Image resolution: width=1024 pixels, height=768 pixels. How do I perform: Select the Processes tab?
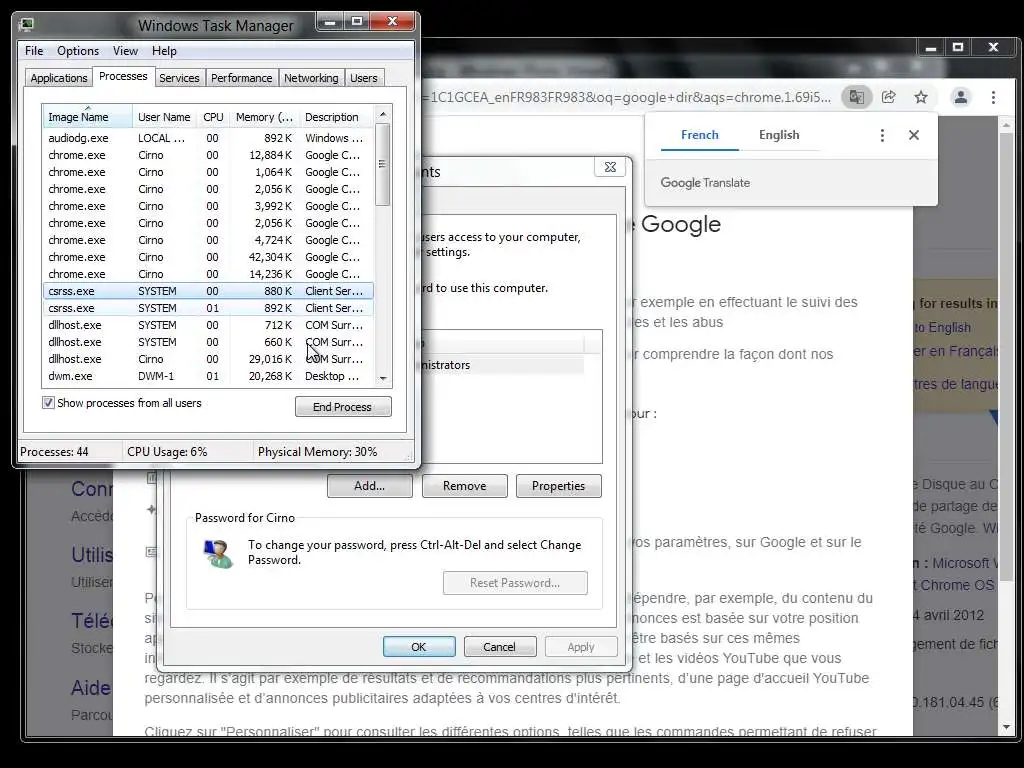[x=123, y=76]
